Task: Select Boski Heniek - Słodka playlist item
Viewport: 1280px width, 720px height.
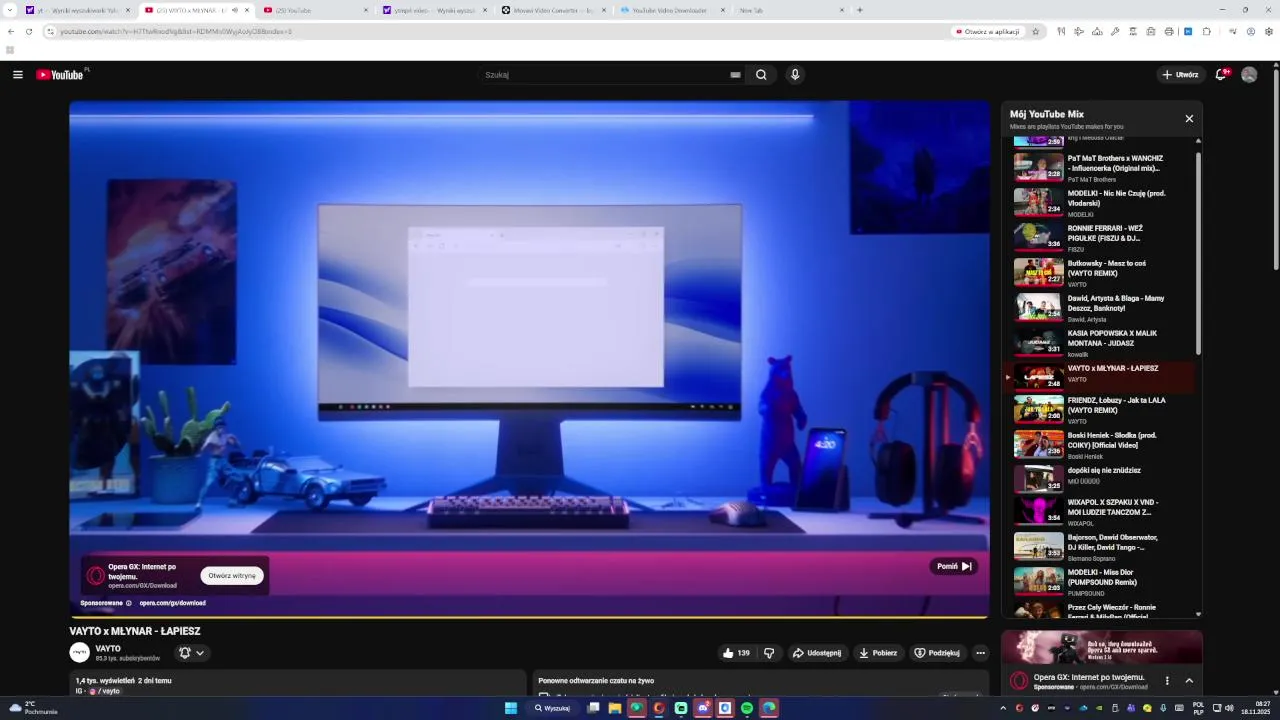Action: [1099, 444]
